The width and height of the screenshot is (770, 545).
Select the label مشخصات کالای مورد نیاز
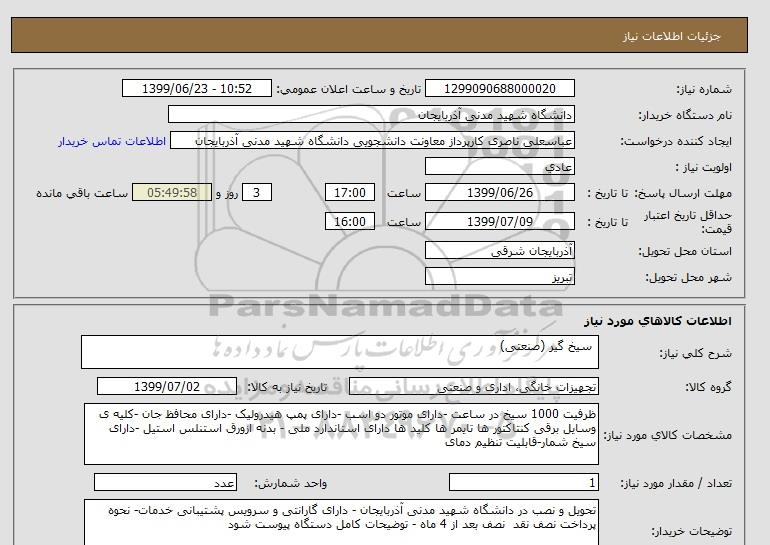667,435
